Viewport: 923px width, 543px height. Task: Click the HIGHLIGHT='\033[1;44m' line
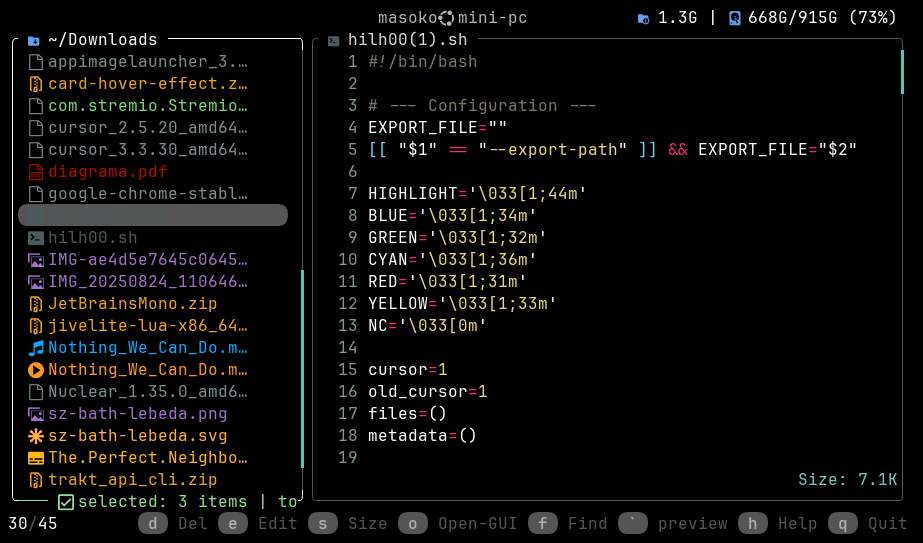coord(477,194)
